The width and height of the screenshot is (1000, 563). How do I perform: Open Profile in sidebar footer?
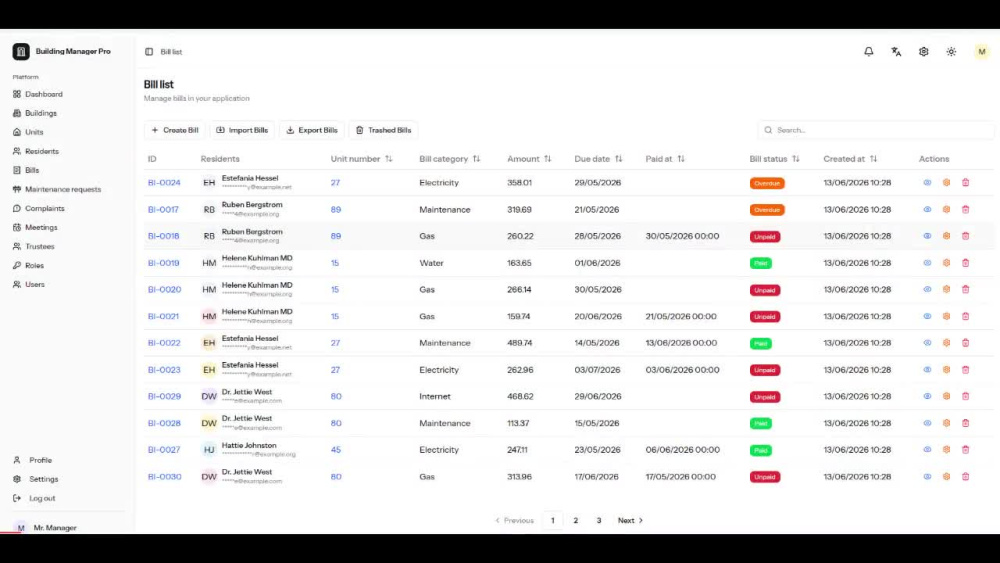[33, 460]
